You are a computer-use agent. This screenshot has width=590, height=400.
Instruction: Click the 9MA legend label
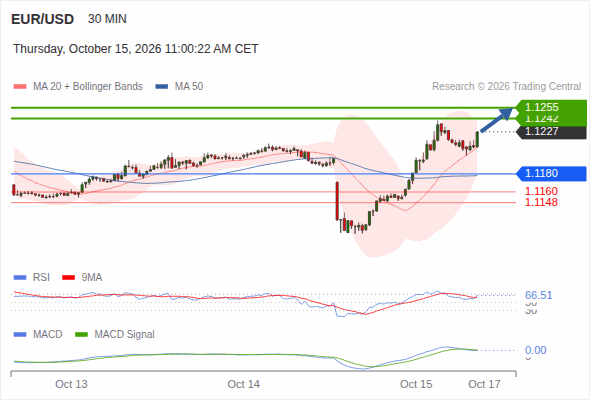[x=92, y=278]
